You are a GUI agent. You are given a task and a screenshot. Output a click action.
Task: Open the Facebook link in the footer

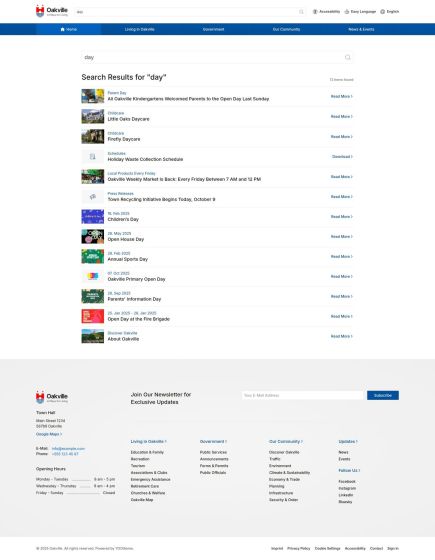tap(347, 481)
